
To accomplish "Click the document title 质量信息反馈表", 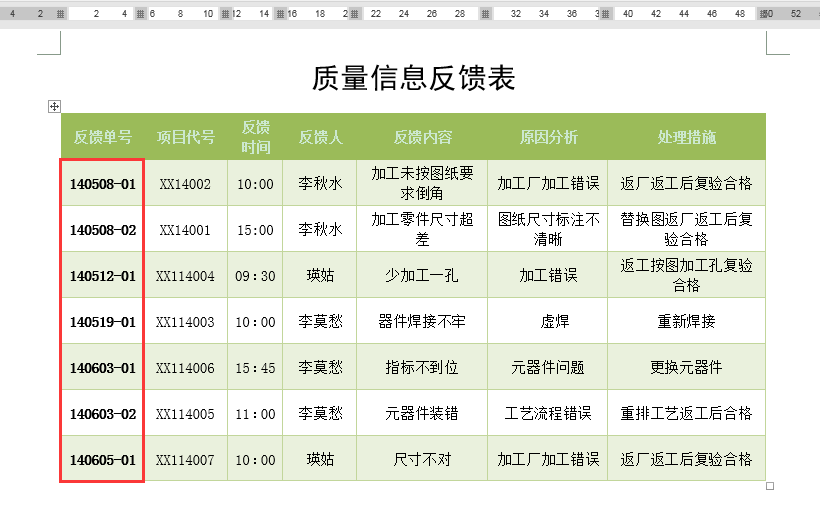I will coord(414,78).
